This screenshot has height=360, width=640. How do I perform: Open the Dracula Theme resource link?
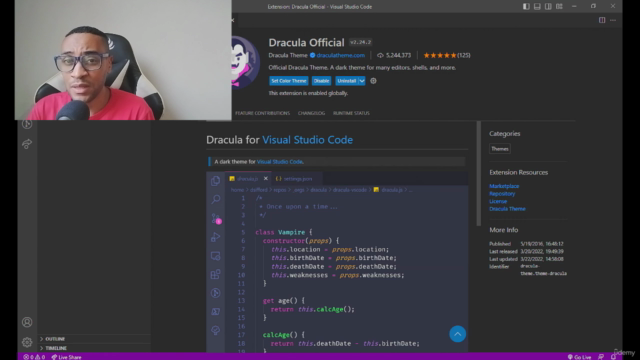click(507, 209)
